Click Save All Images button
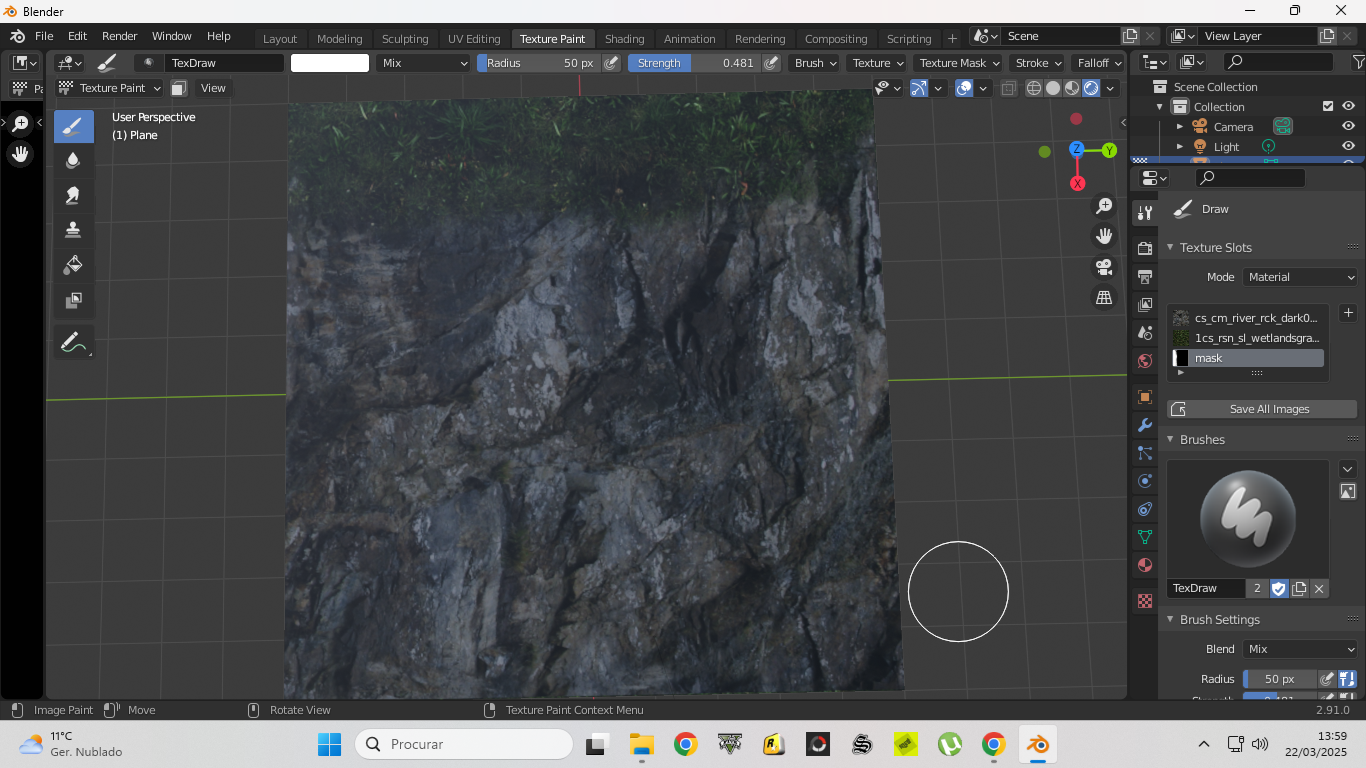This screenshot has height=768, width=1366. tap(1262, 409)
